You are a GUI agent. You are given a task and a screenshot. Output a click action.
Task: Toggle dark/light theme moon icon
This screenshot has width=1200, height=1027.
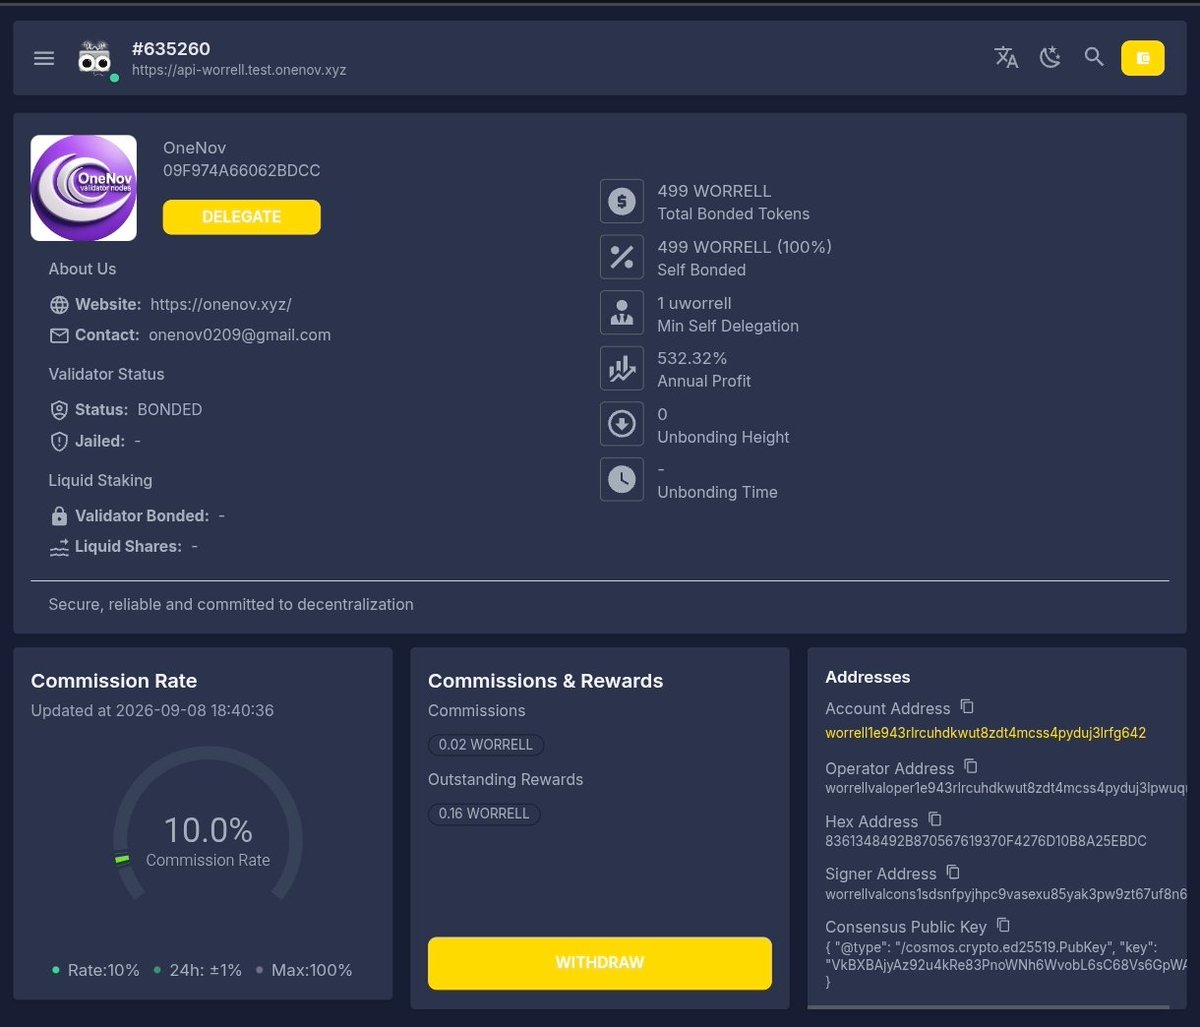point(1050,57)
